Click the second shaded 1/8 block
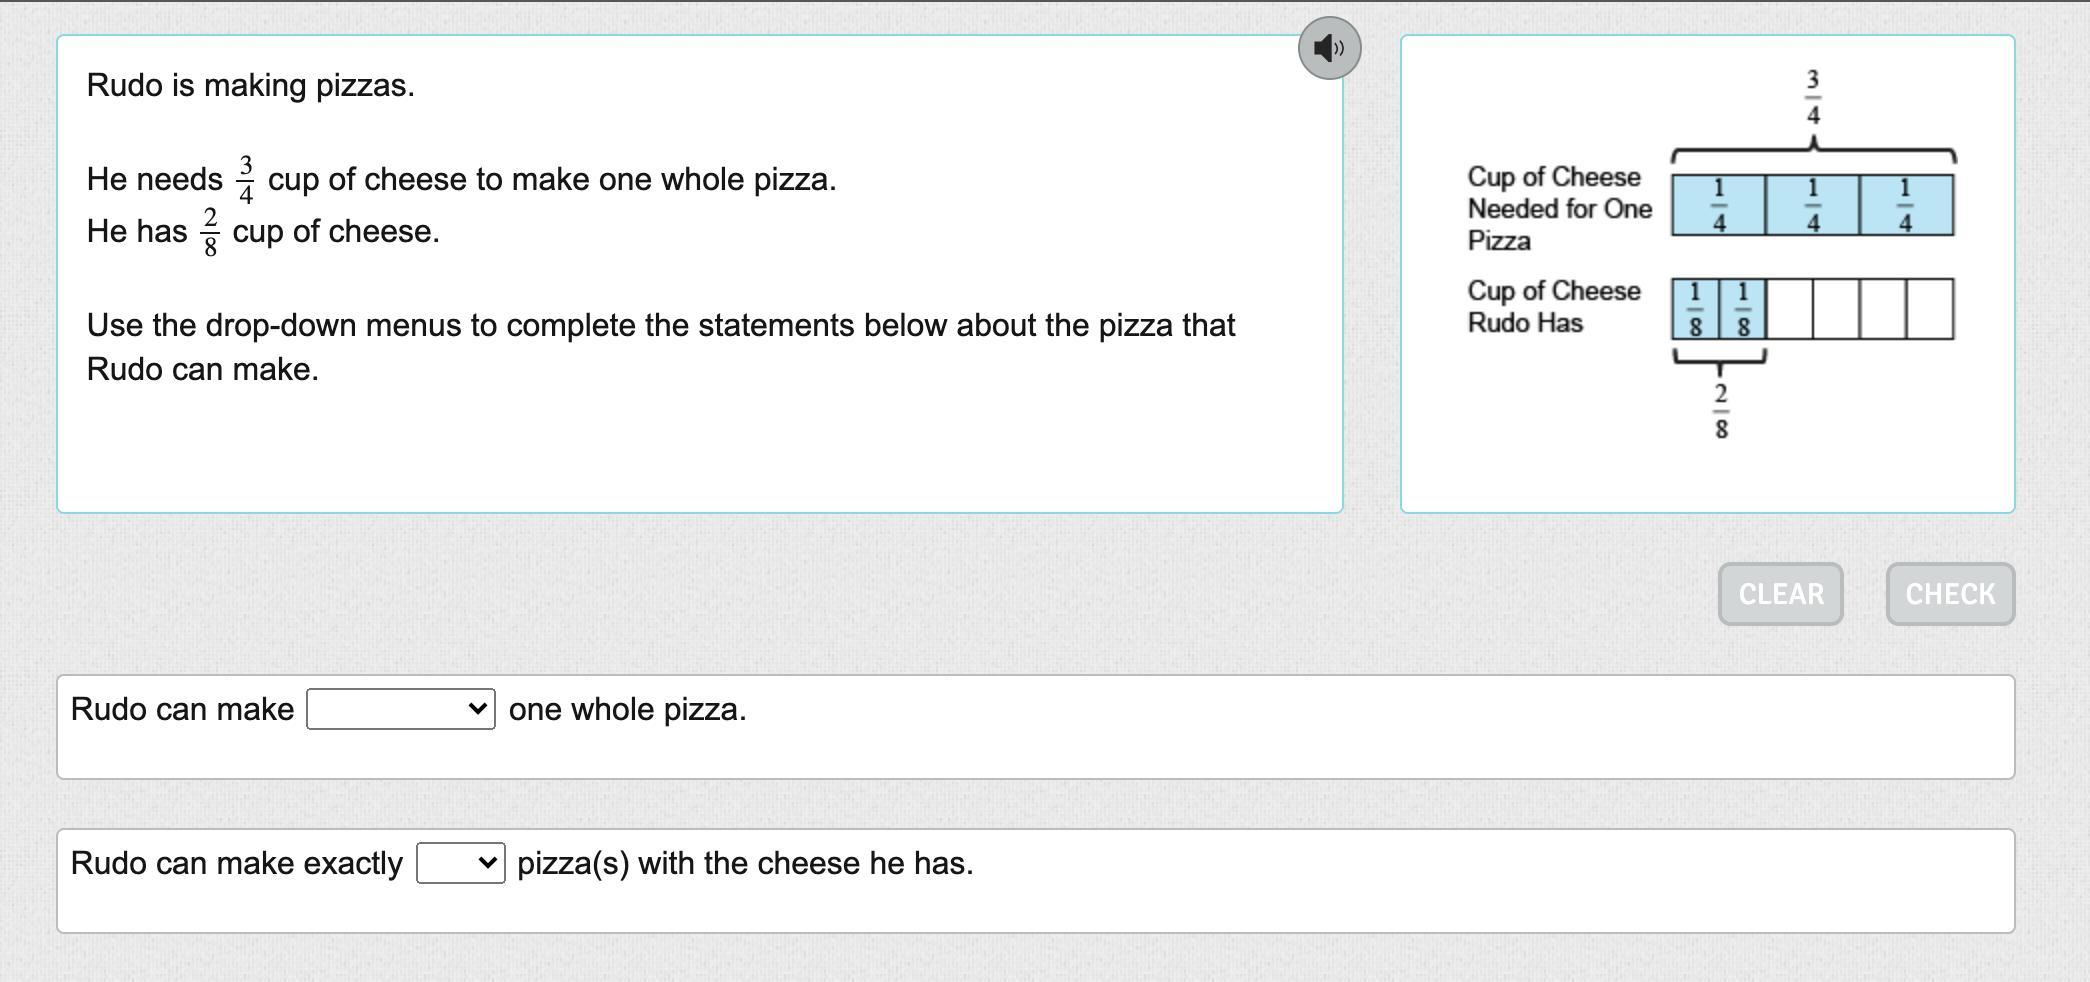Viewport: 2090px width, 982px height. point(1742,309)
